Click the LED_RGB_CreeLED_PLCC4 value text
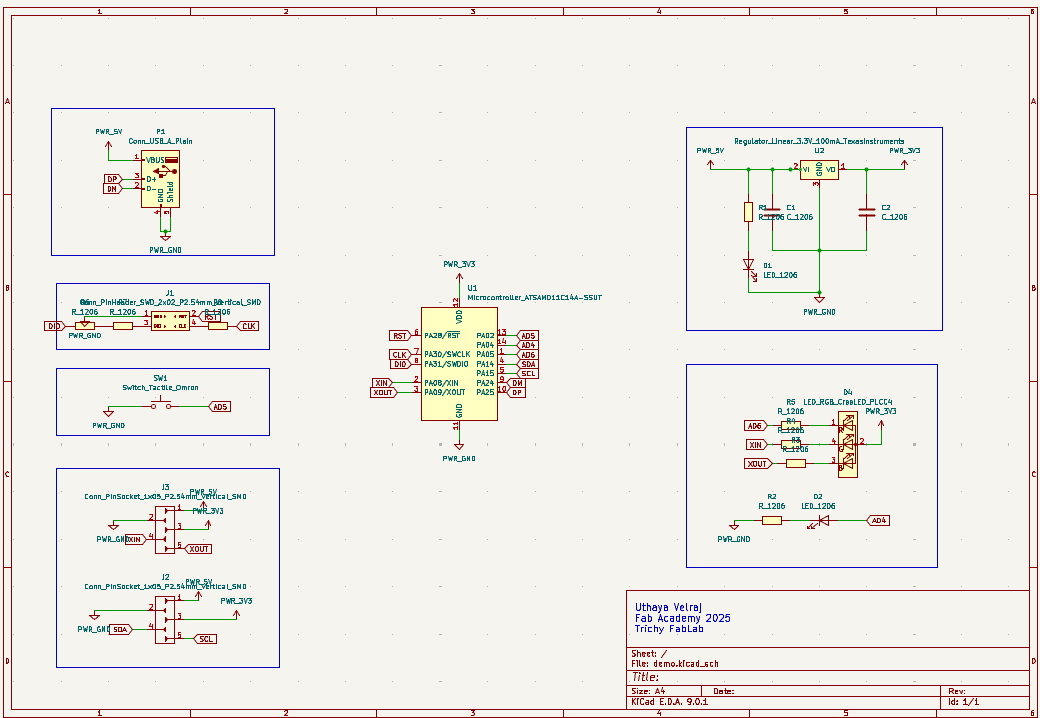The width and height of the screenshot is (1040, 718). pos(848,402)
